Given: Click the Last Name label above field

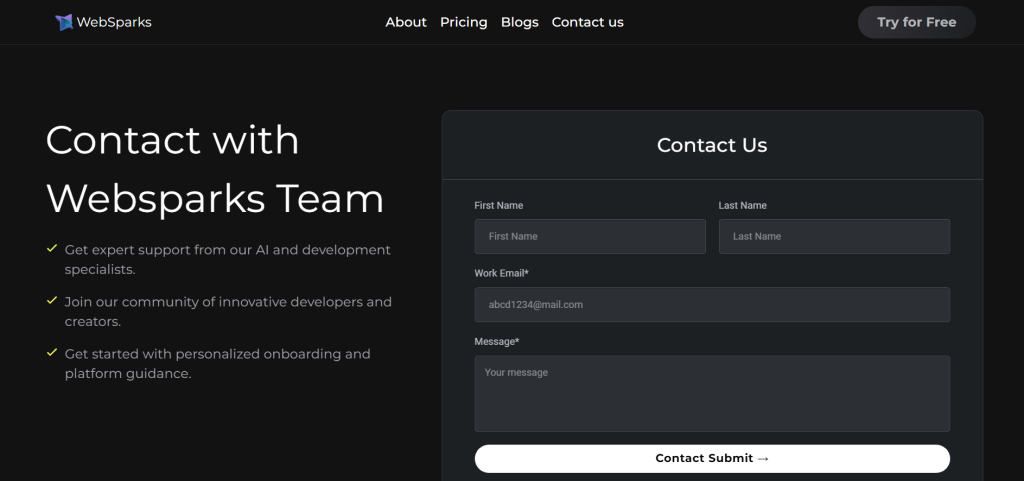Looking at the screenshot, I should (743, 206).
